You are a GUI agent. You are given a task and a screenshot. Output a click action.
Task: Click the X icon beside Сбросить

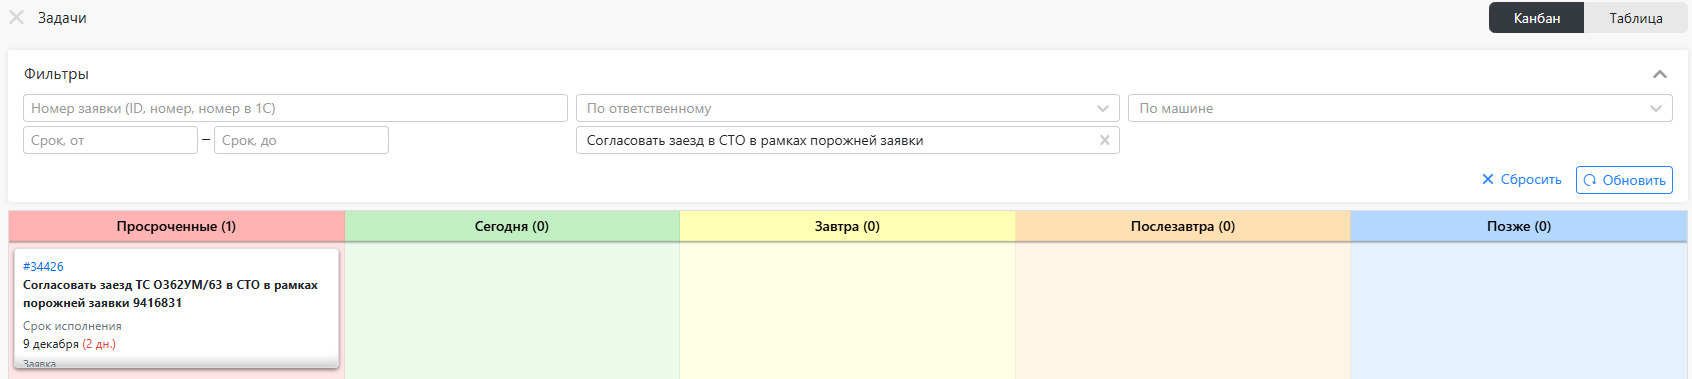coord(1488,179)
